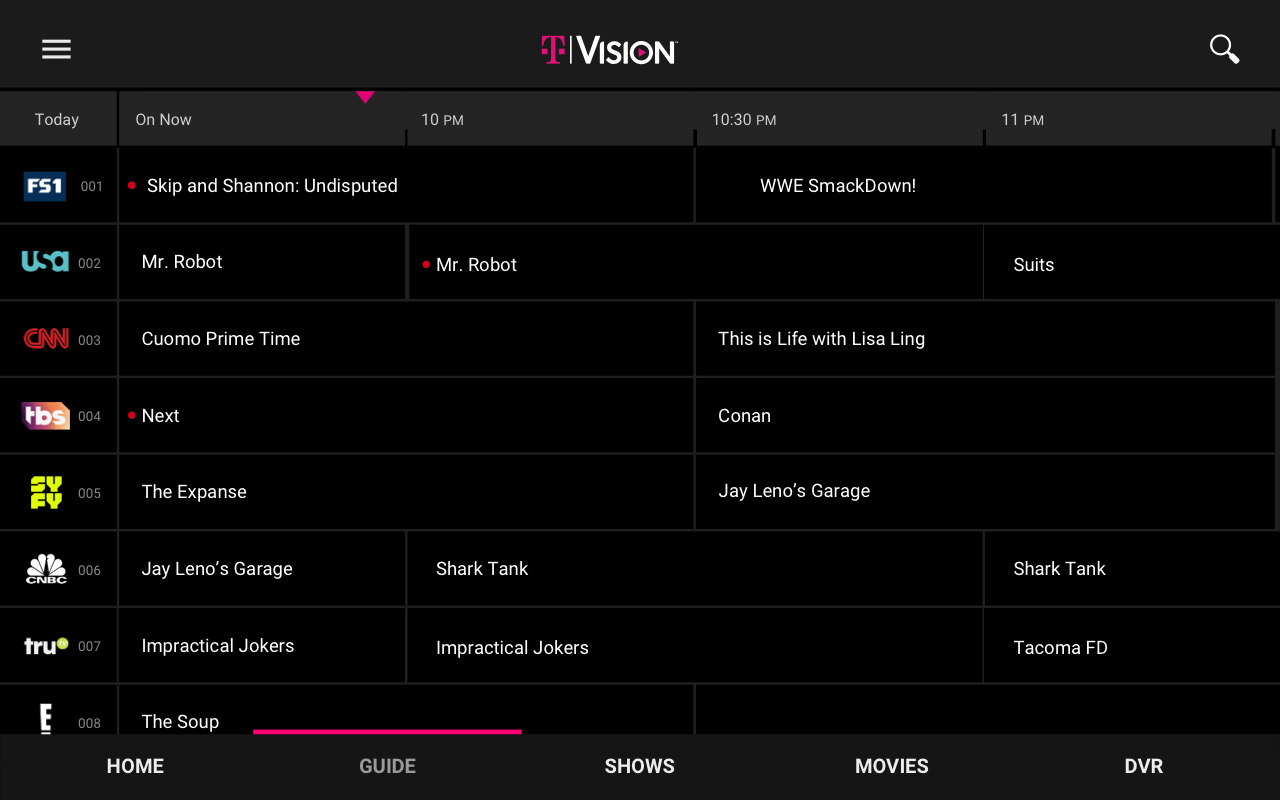The height and width of the screenshot is (800, 1280).
Task: Click the T-Vision logo
Action: pos(609,50)
